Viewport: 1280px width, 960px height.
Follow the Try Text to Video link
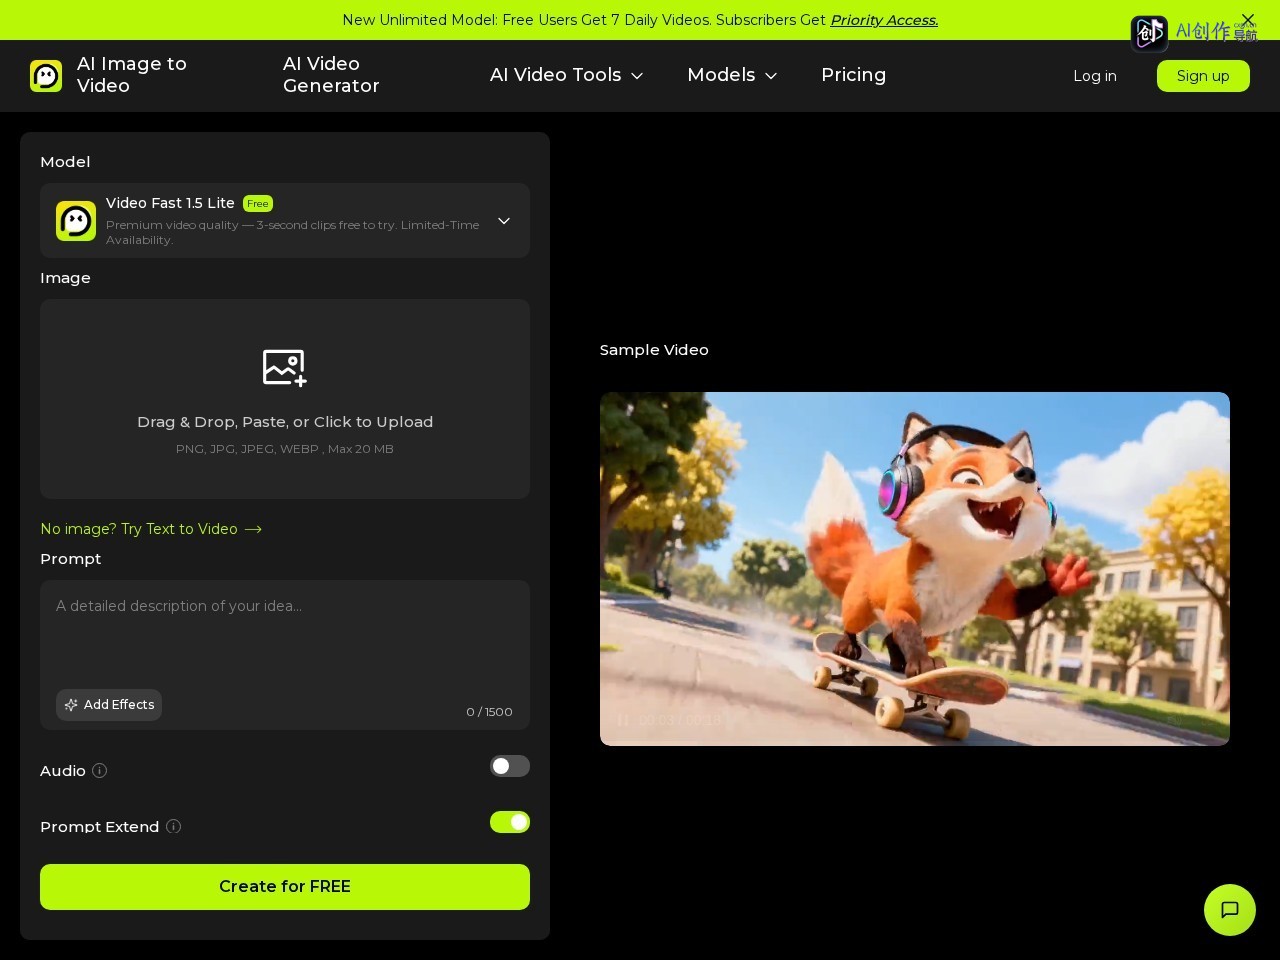click(151, 529)
